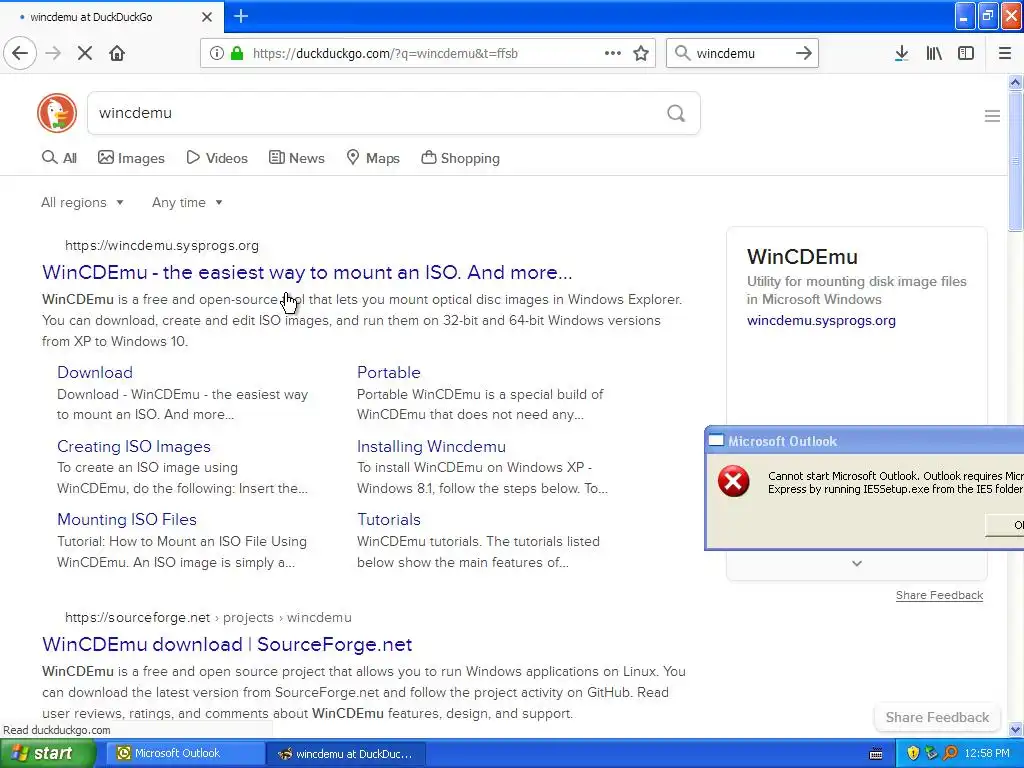1024x768 pixels.
Task: Open the Installing Wincdemu sitelink
Action: point(431,446)
